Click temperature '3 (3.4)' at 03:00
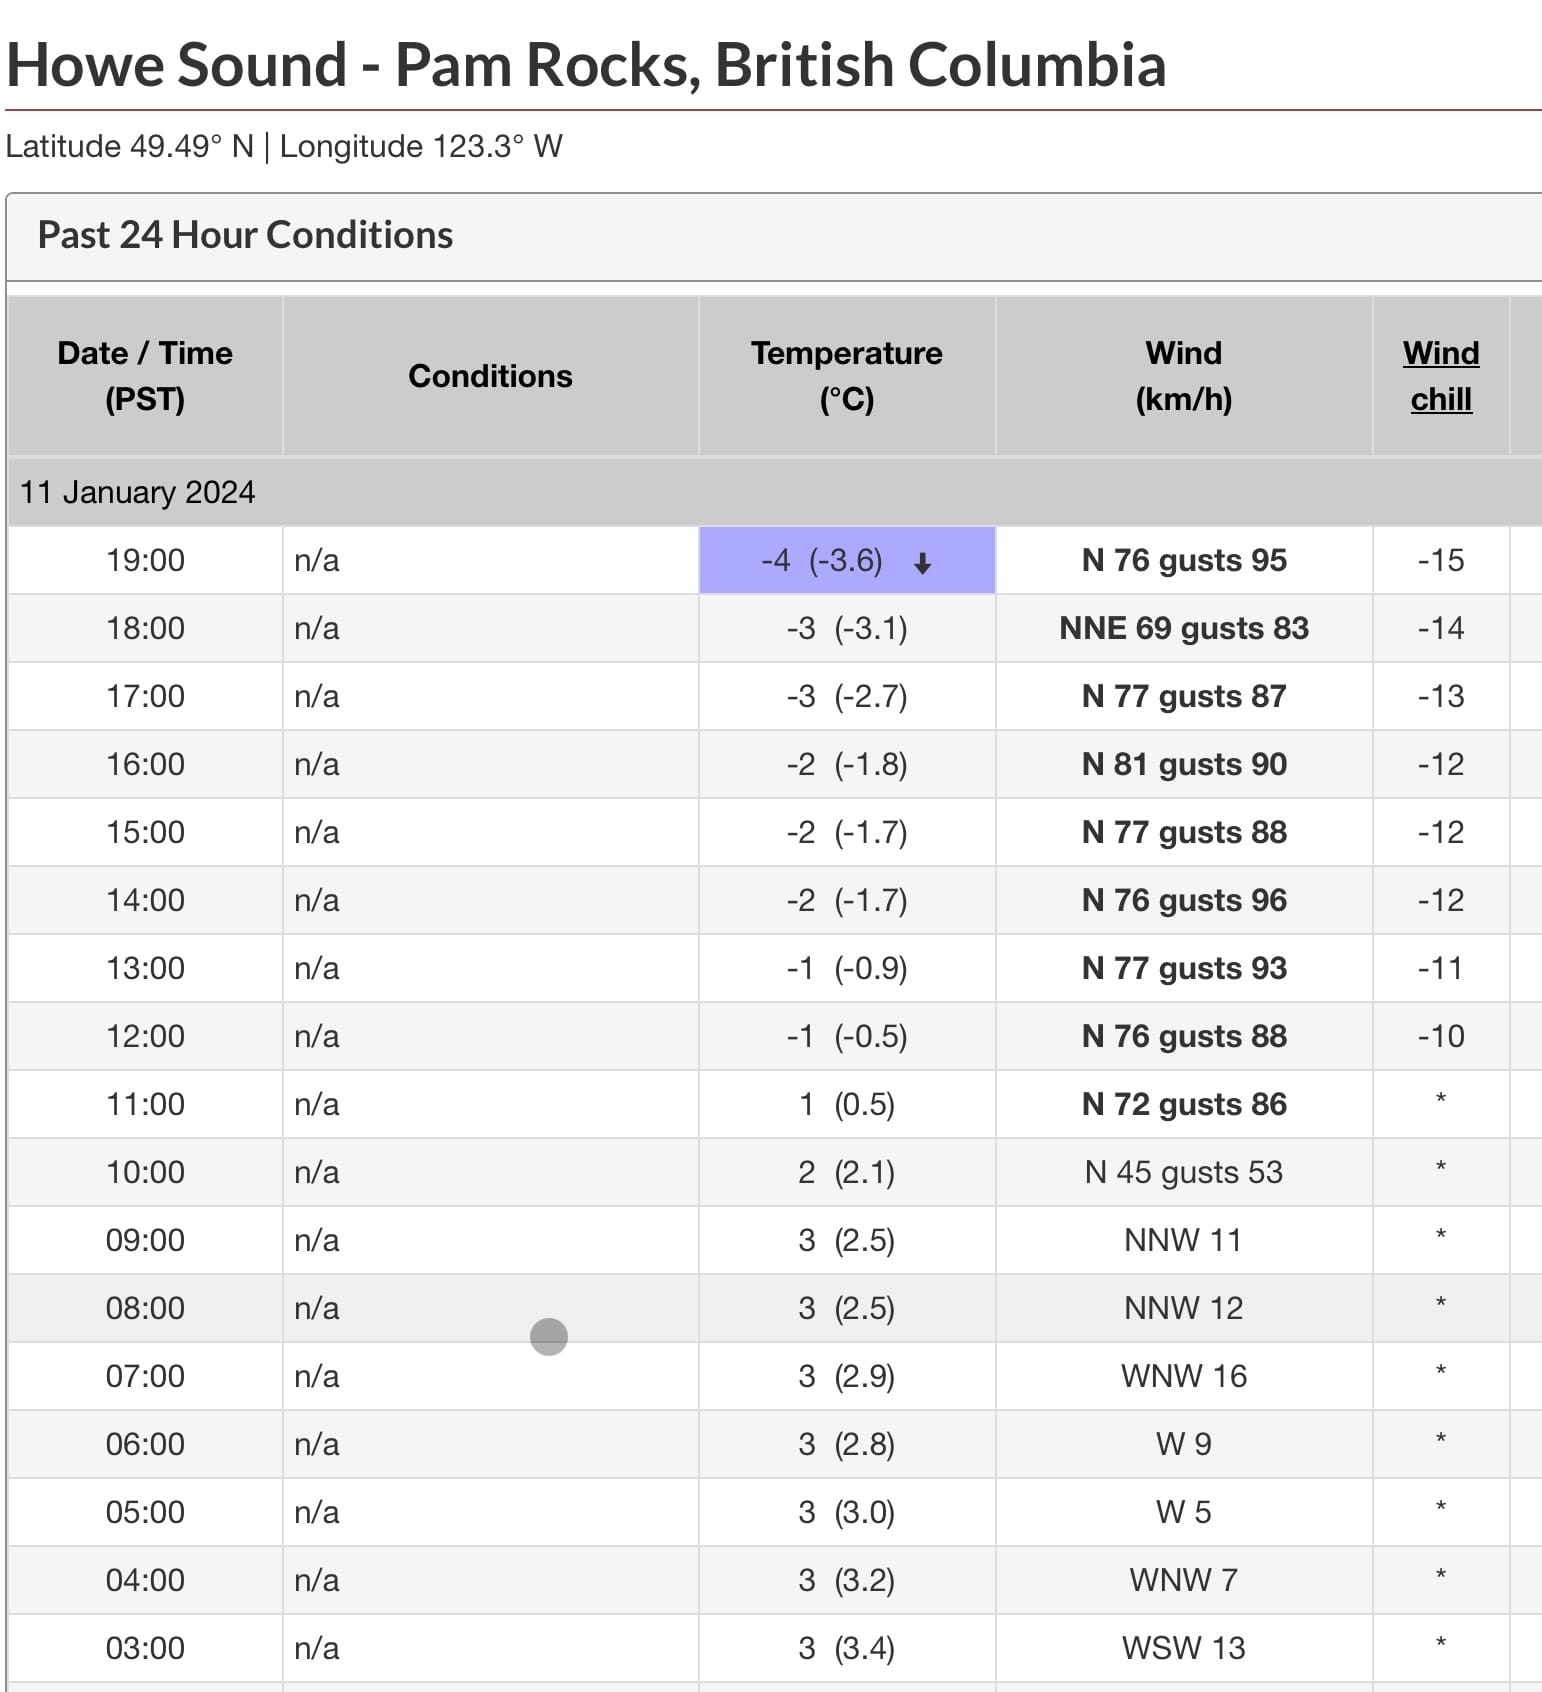 [847, 1648]
